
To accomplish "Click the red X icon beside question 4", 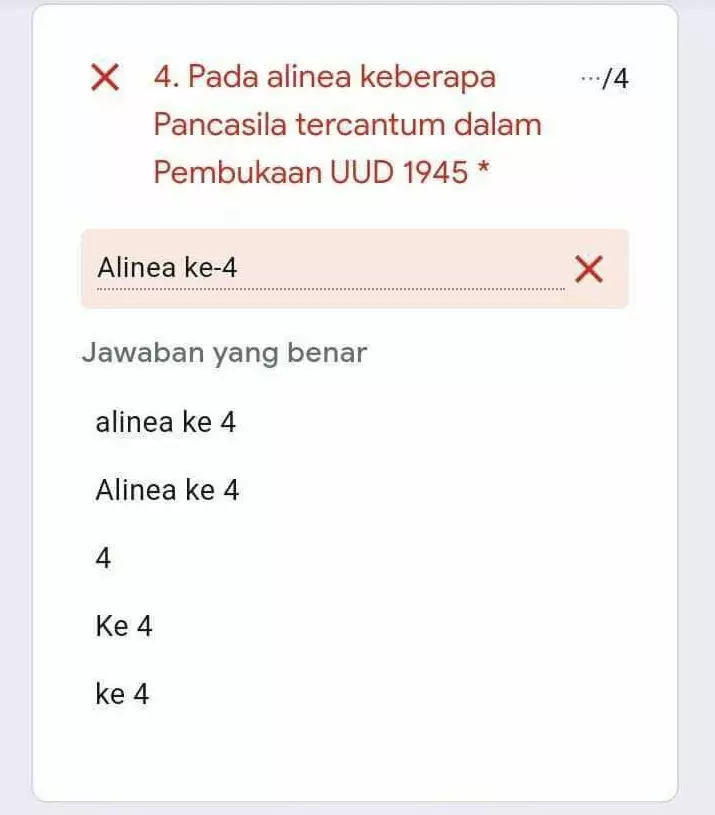I will tap(104, 77).
